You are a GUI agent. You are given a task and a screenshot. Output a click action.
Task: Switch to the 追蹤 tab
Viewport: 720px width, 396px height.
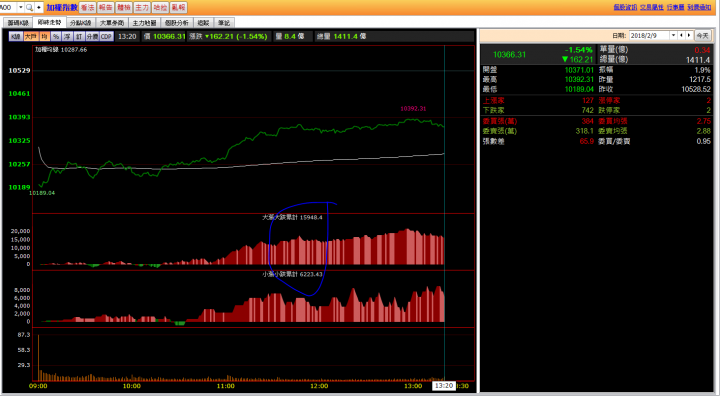tap(203, 23)
